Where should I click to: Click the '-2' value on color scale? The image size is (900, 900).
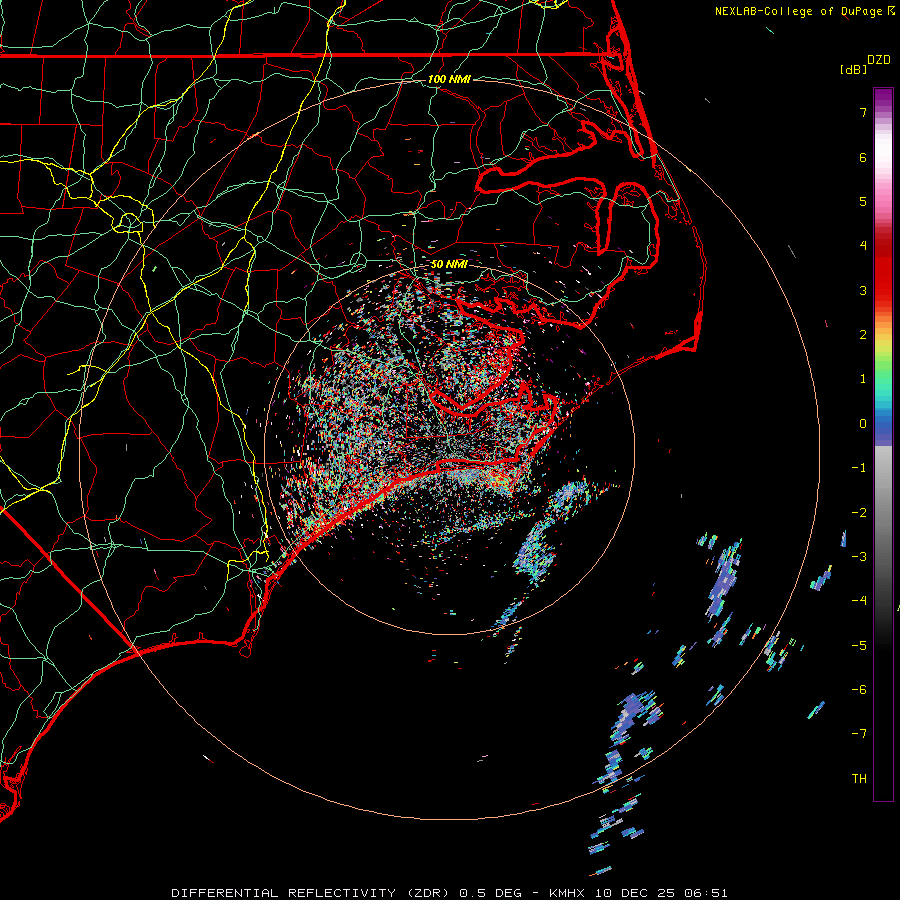(x=859, y=513)
